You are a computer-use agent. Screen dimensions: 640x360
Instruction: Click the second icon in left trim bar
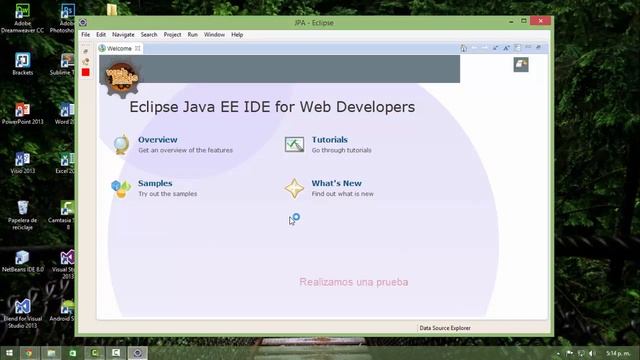click(85, 62)
